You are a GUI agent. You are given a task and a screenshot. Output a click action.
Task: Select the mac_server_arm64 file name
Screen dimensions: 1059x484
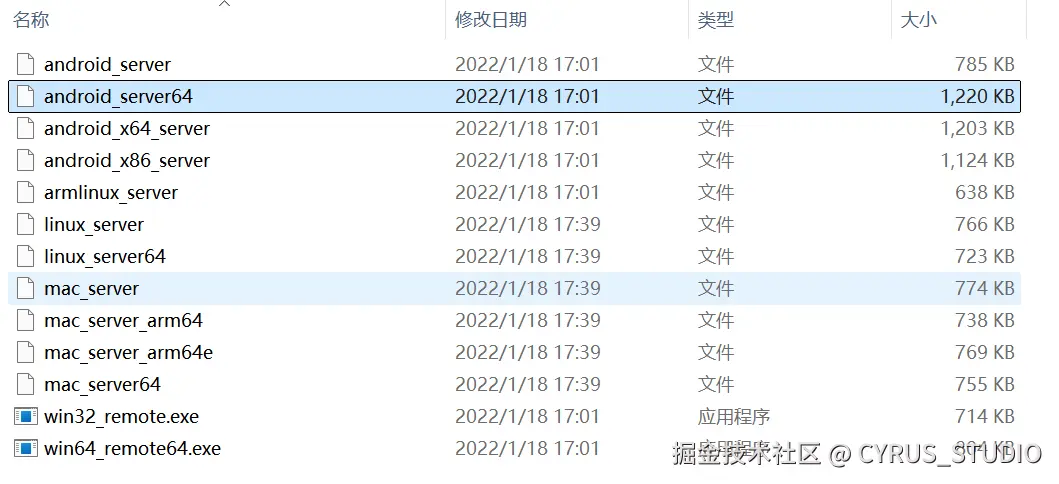pyautogui.click(x=124, y=321)
